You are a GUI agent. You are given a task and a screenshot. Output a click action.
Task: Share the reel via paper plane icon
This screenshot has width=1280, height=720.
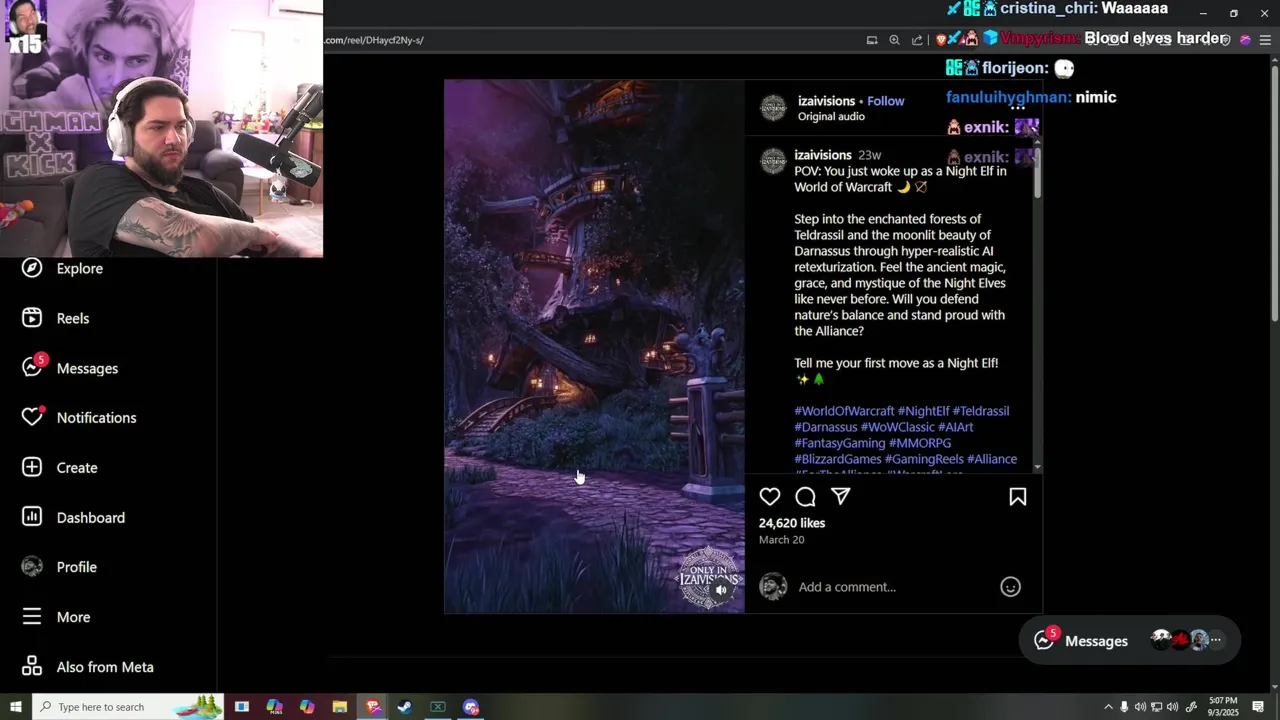click(841, 497)
